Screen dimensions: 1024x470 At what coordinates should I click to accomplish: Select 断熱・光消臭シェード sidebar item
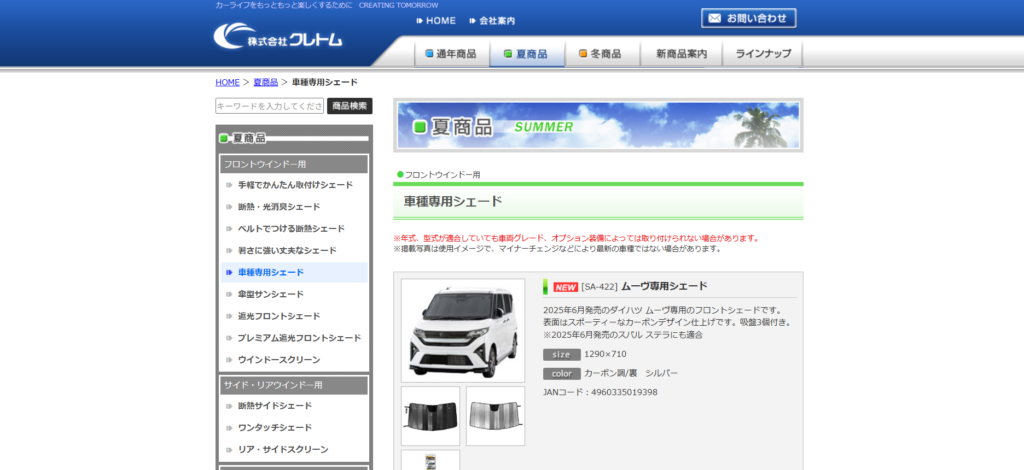[279, 207]
